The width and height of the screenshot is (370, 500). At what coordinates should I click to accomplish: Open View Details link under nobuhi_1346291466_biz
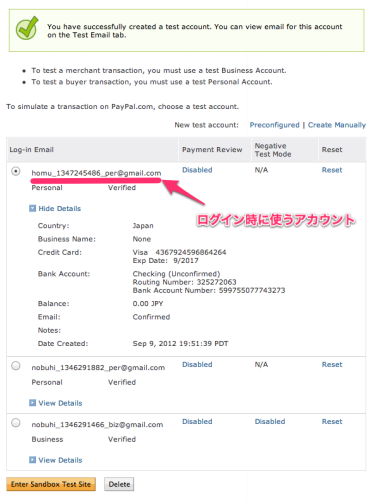pyautogui.click(x=60, y=460)
